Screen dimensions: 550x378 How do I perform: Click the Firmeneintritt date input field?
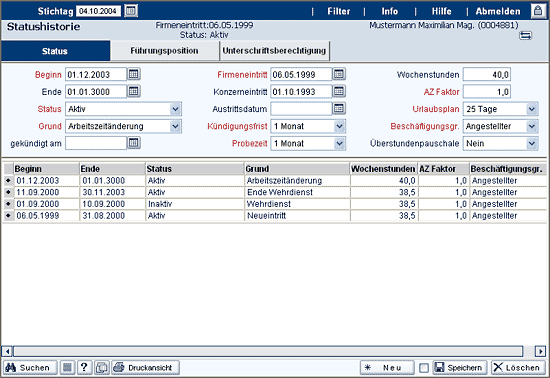[x=301, y=74]
